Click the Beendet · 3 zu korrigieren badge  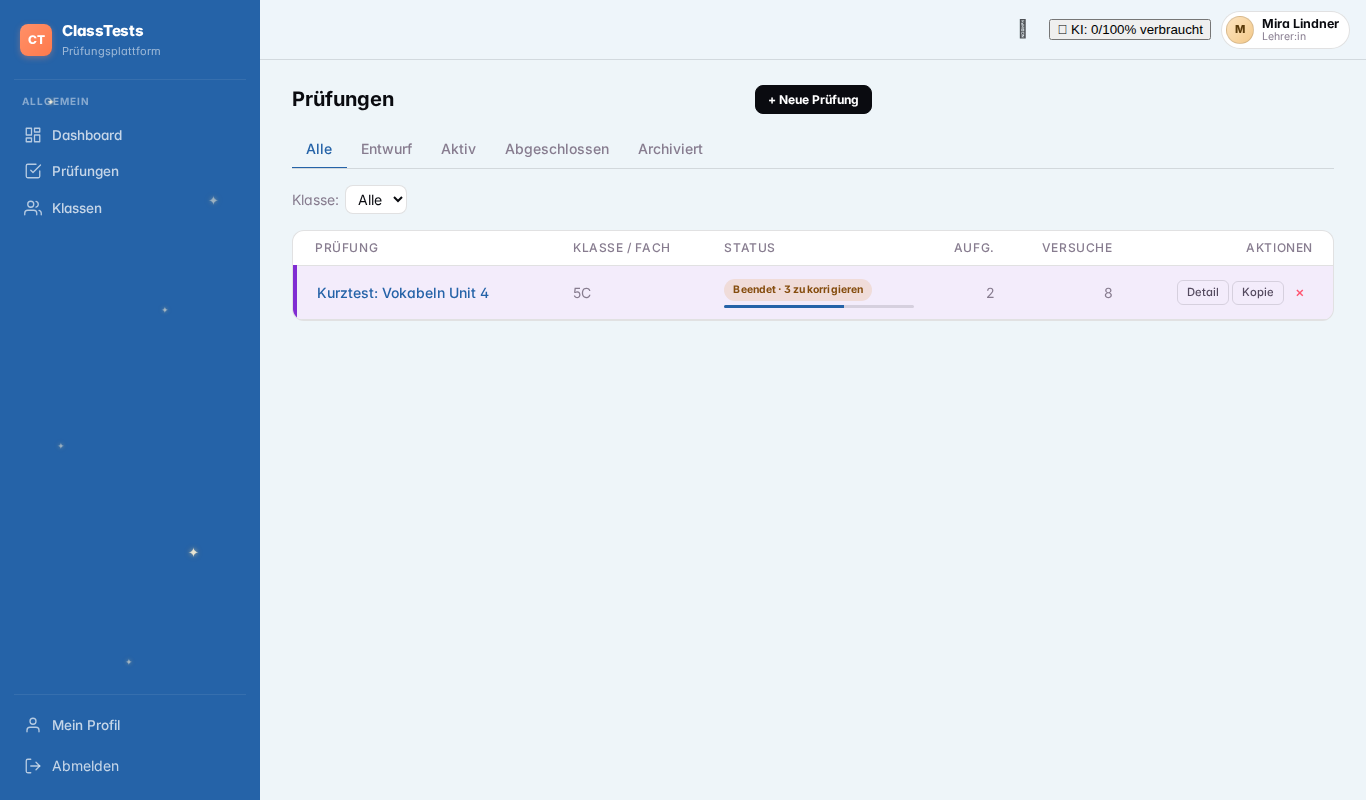(x=798, y=290)
